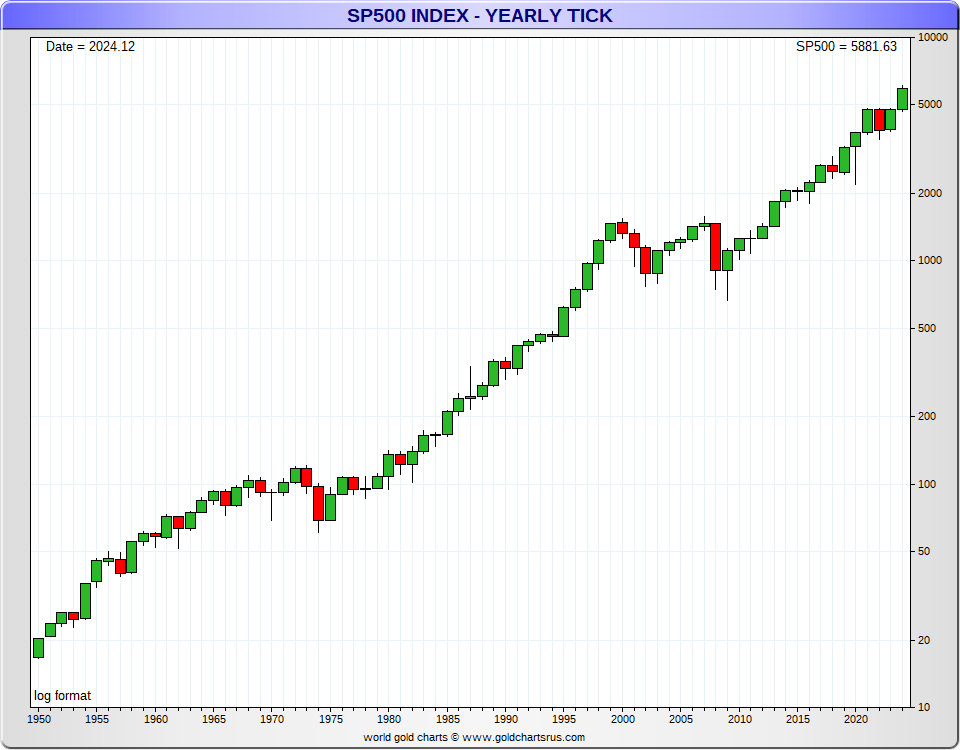The height and width of the screenshot is (750, 960).
Task: Click the "SP500 = 5881.63" value label
Action: [846, 47]
